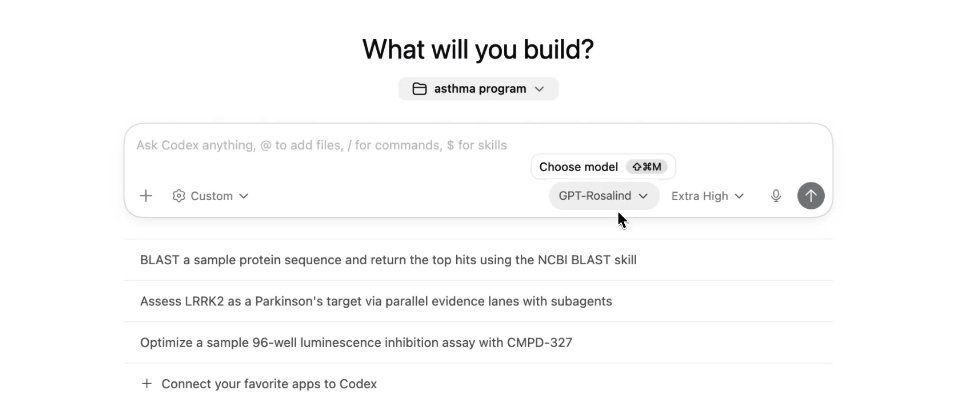Click the folder icon beside asthma program
The height and width of the screenshot is (420, 960).
pyautogui.click(x=420, y=89)
